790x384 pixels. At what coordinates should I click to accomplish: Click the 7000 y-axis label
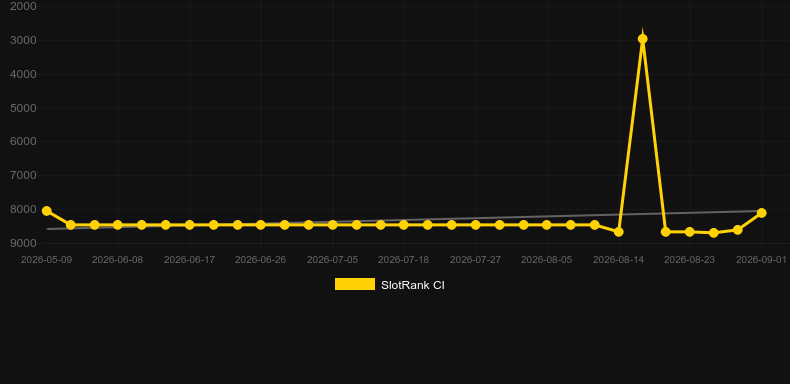pyautogui.click(x=23, y=175)
